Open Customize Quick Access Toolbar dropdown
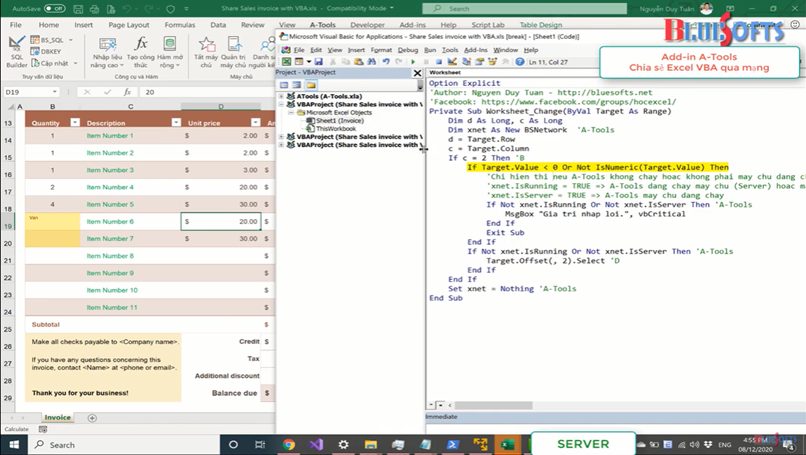Viewport: 806px width, 455px height. point(186,9)
